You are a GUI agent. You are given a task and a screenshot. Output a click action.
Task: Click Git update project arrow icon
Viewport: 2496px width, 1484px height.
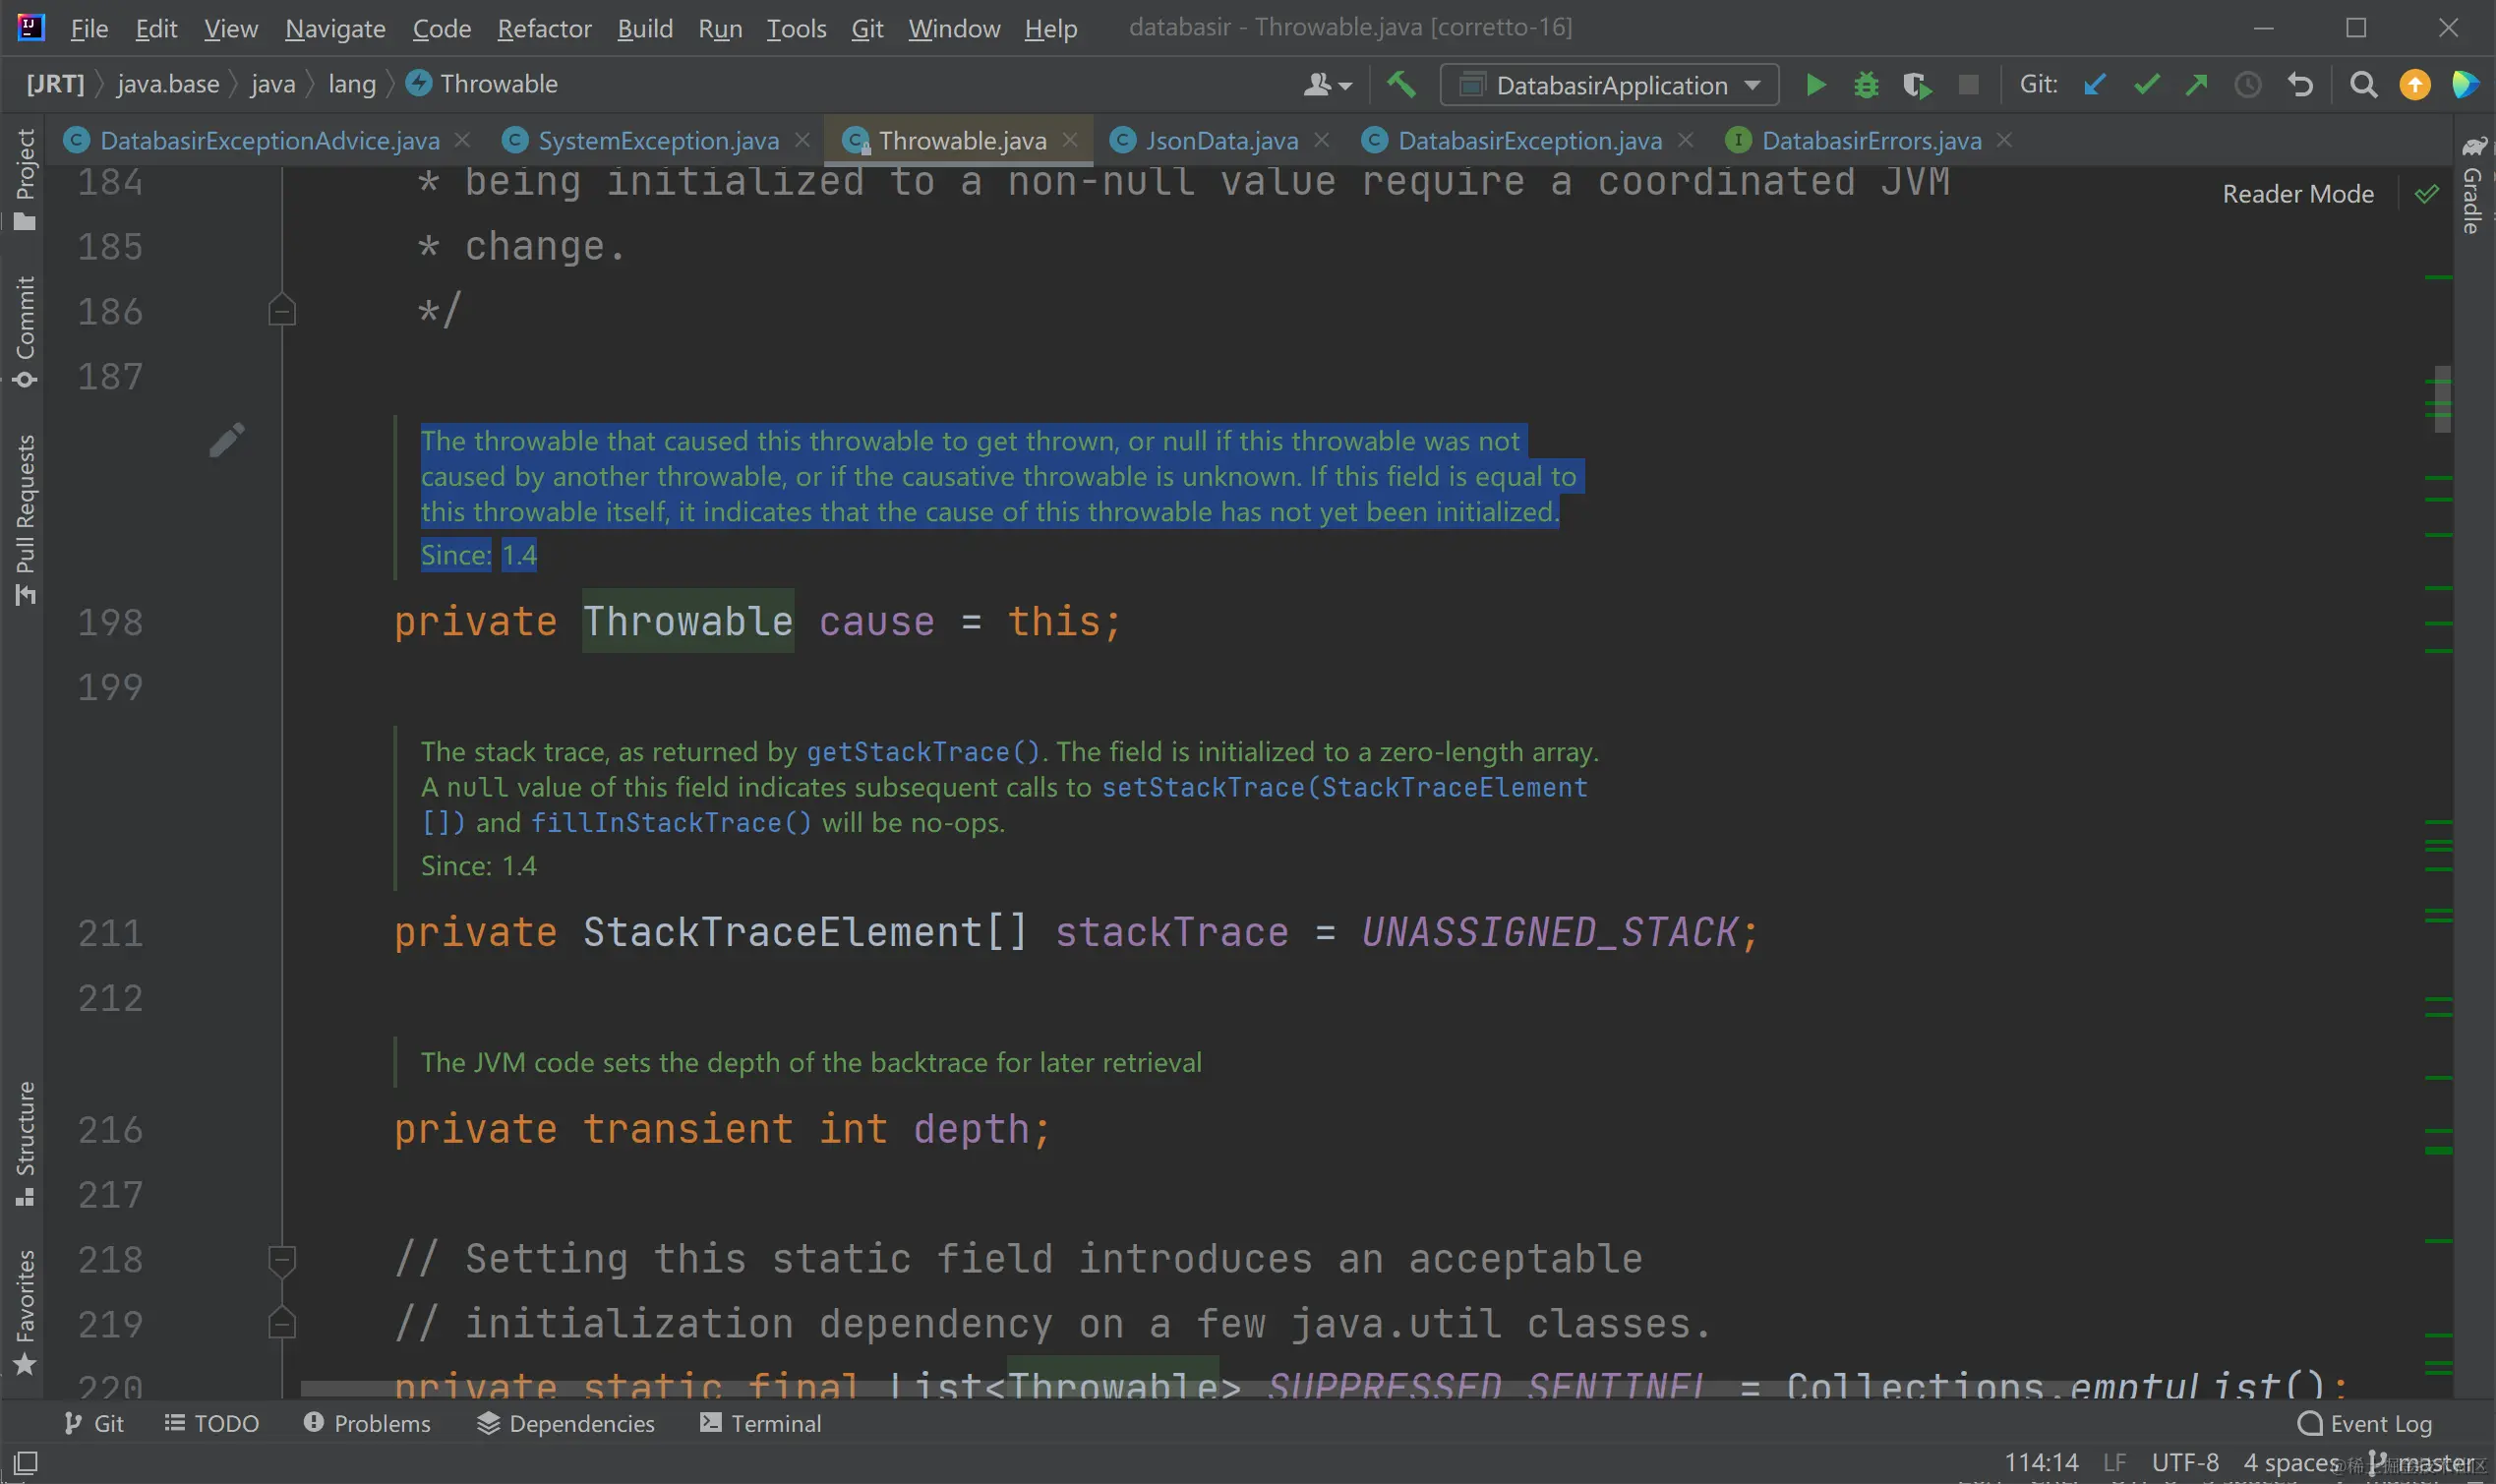[2095, 85]
